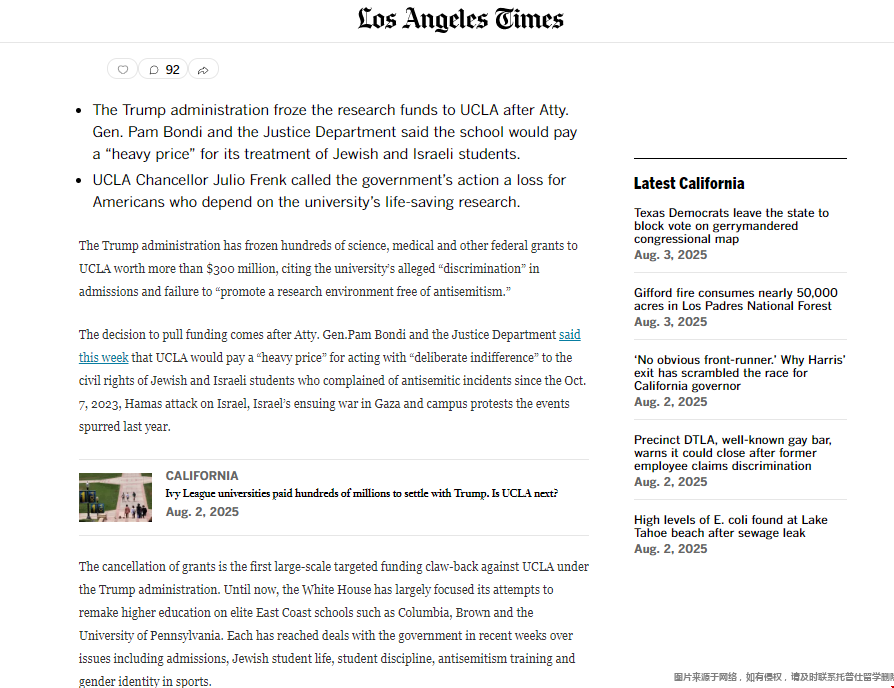Open Gifford fire Los Padres story
The image size is (894, 688).
(x=735, y=299)
